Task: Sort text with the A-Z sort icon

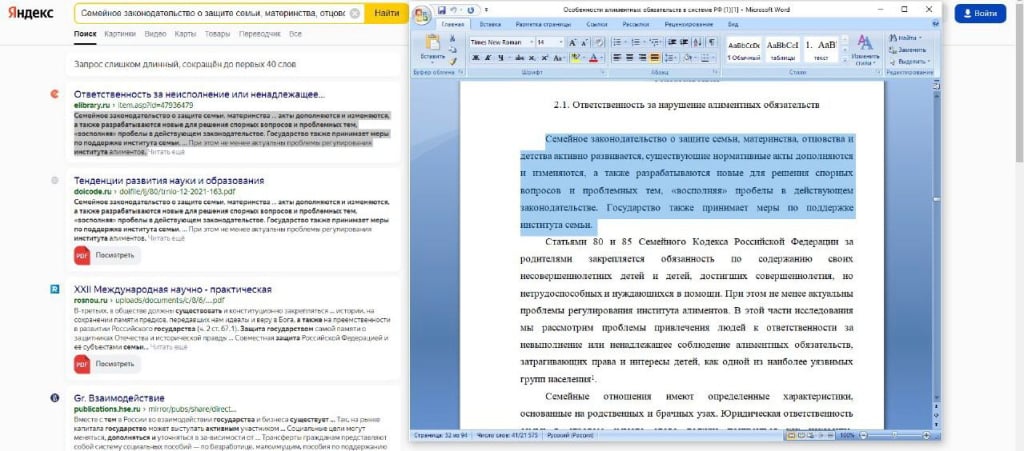Action: coord(697,42)
